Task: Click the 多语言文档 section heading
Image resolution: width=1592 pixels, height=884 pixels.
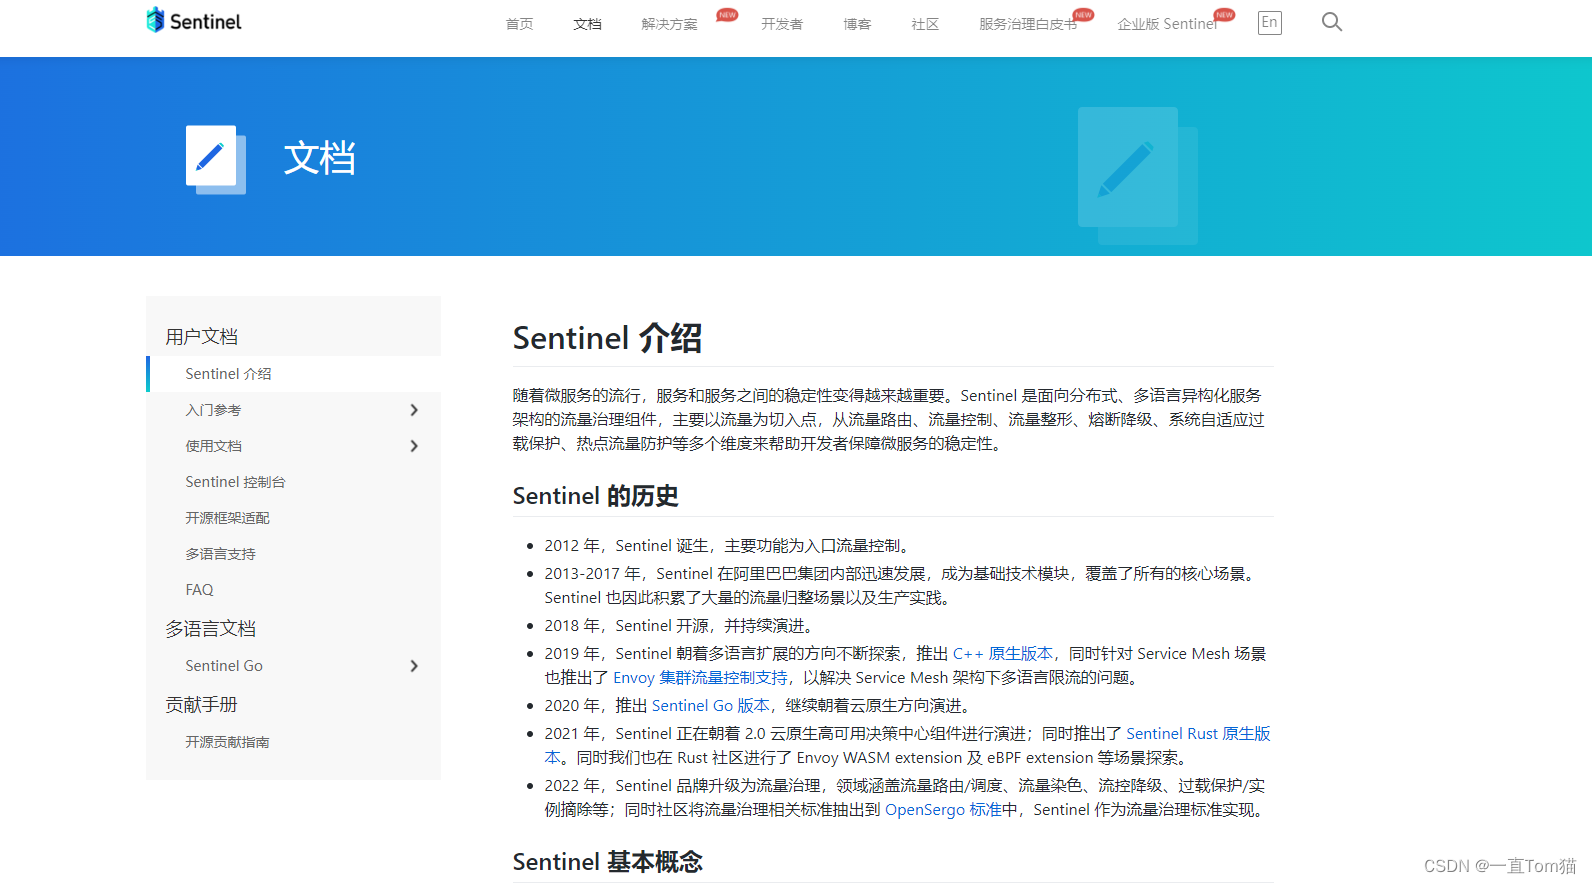Action: pos(211,629)
